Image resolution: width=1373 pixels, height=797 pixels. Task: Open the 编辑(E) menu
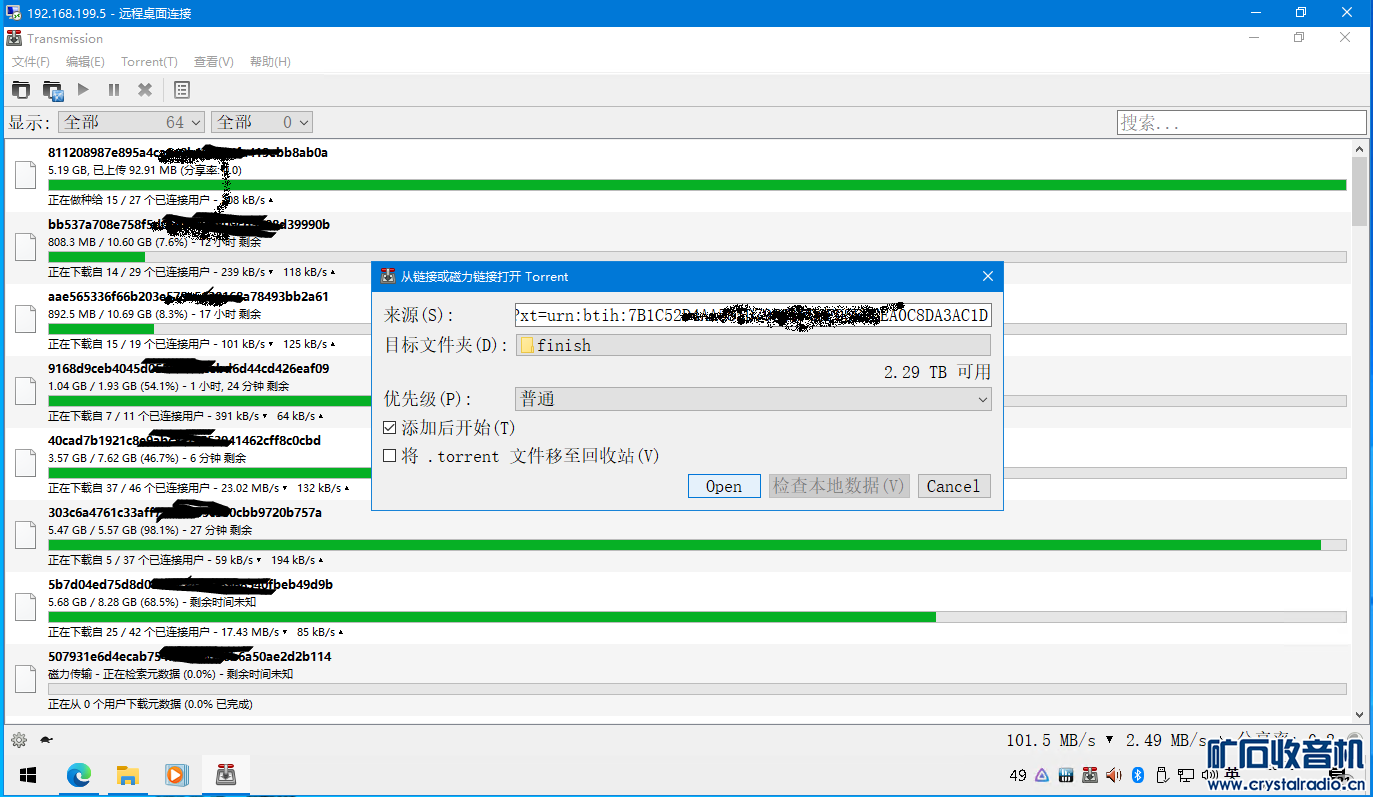tap(85, 62)
